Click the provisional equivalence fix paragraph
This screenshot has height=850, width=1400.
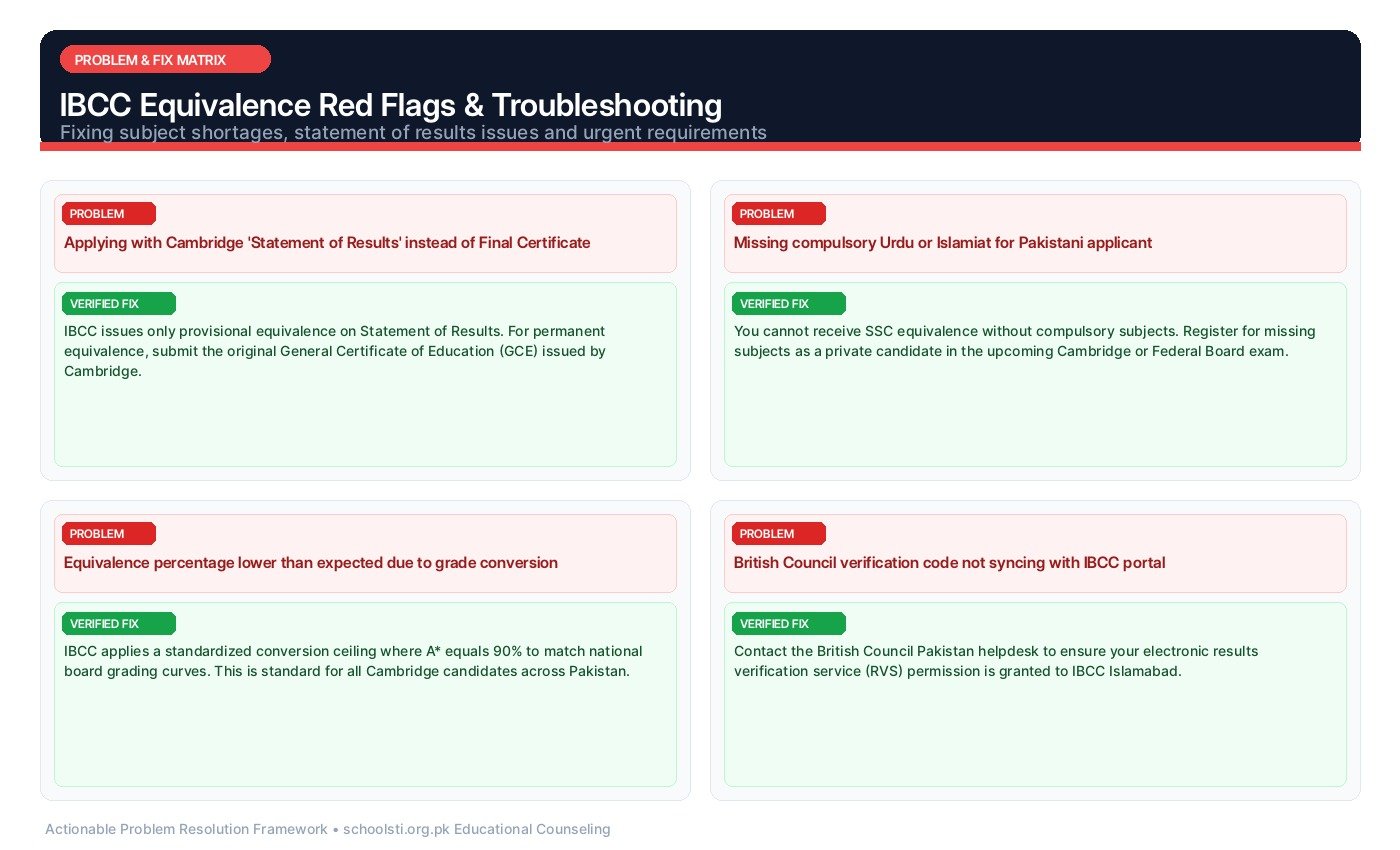pos(335,351)
